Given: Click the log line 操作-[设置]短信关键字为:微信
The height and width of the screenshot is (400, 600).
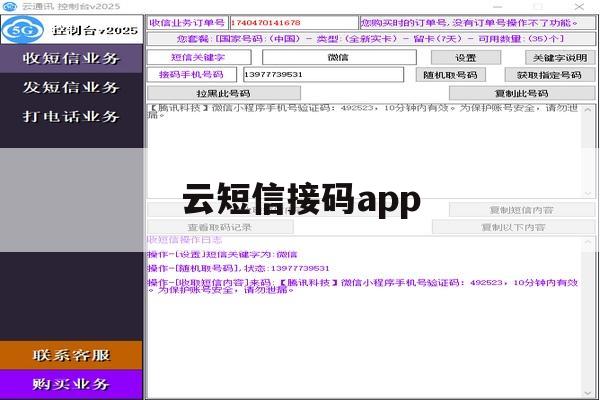Looking at the screenshot, I should (222, 254).
